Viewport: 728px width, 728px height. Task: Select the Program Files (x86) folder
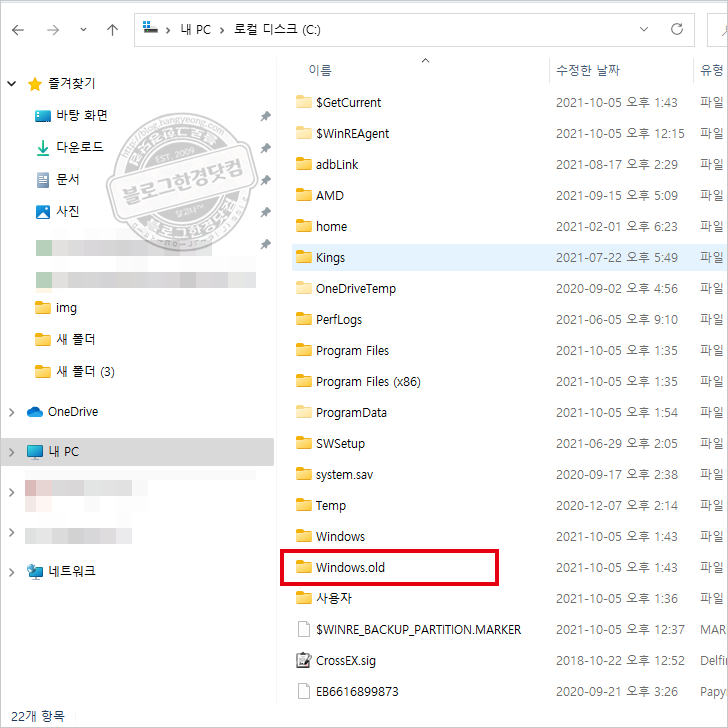point(358,382)
